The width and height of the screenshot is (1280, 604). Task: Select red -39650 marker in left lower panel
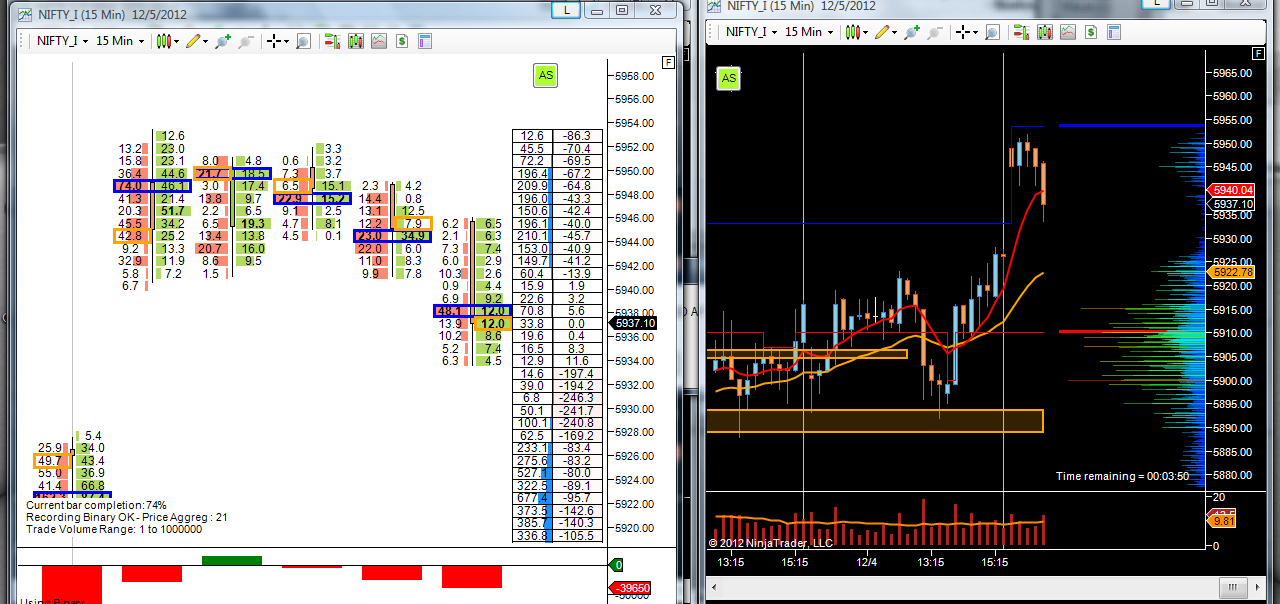[632, 588]
